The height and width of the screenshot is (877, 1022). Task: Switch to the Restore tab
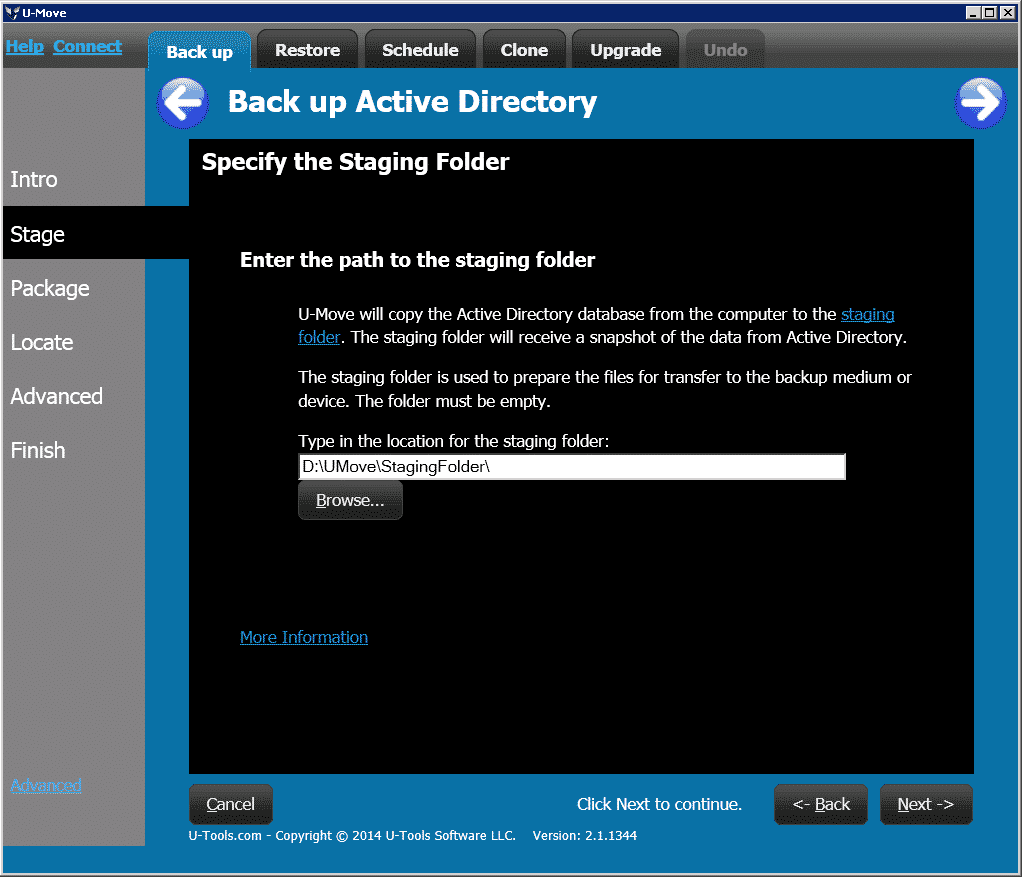(308, 50)
